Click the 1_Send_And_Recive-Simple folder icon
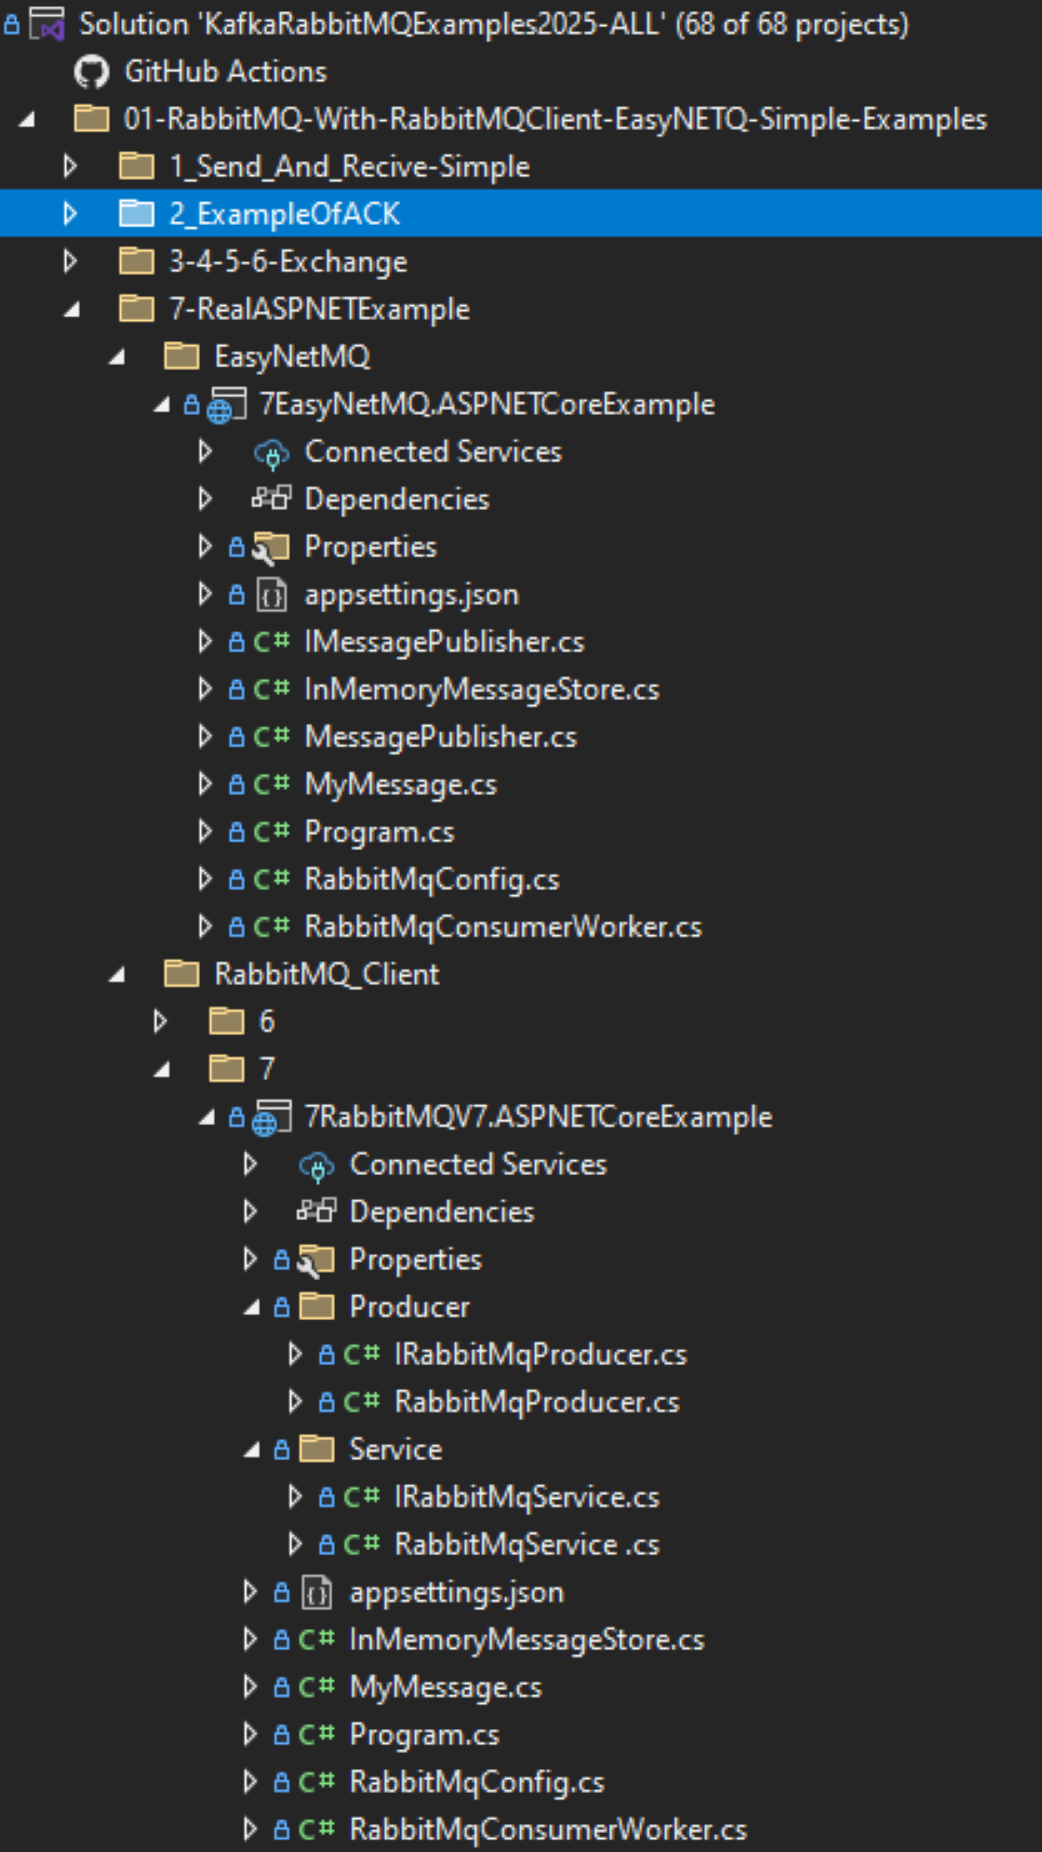 [136, 166]
